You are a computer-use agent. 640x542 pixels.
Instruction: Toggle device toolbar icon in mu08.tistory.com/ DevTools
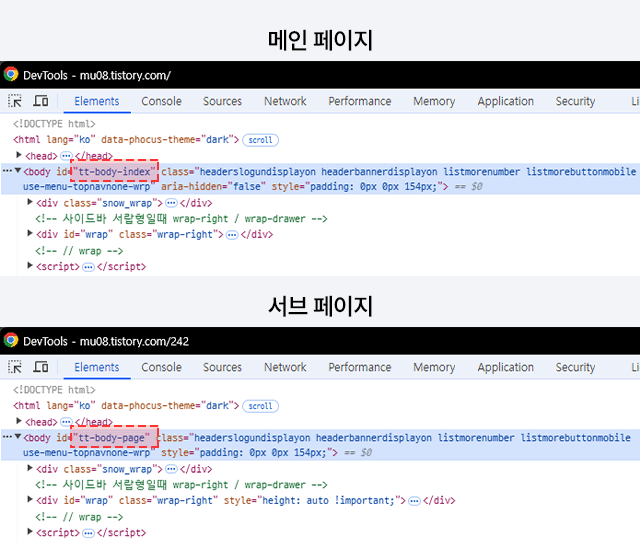40,101
